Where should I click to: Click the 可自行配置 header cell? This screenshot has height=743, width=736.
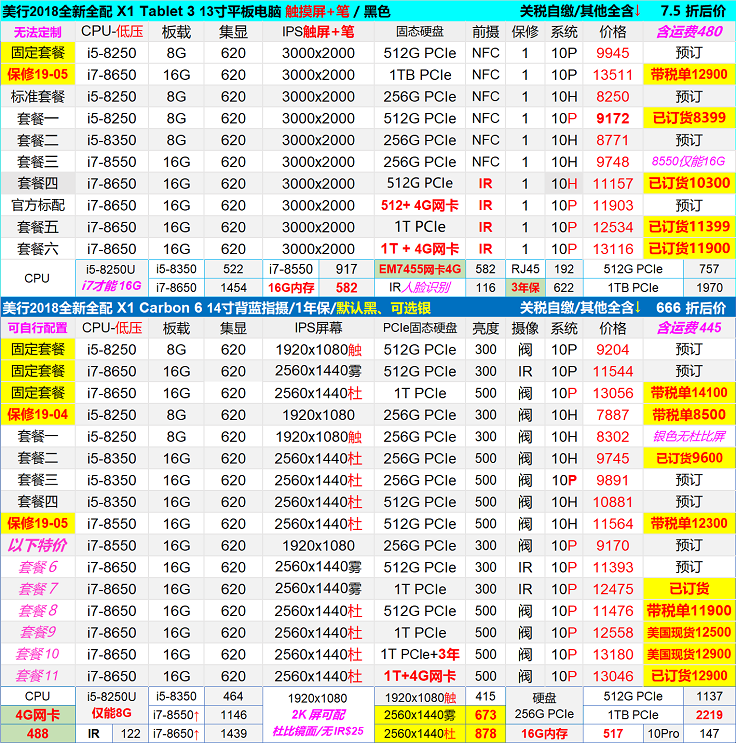click(x=37, y=327)
